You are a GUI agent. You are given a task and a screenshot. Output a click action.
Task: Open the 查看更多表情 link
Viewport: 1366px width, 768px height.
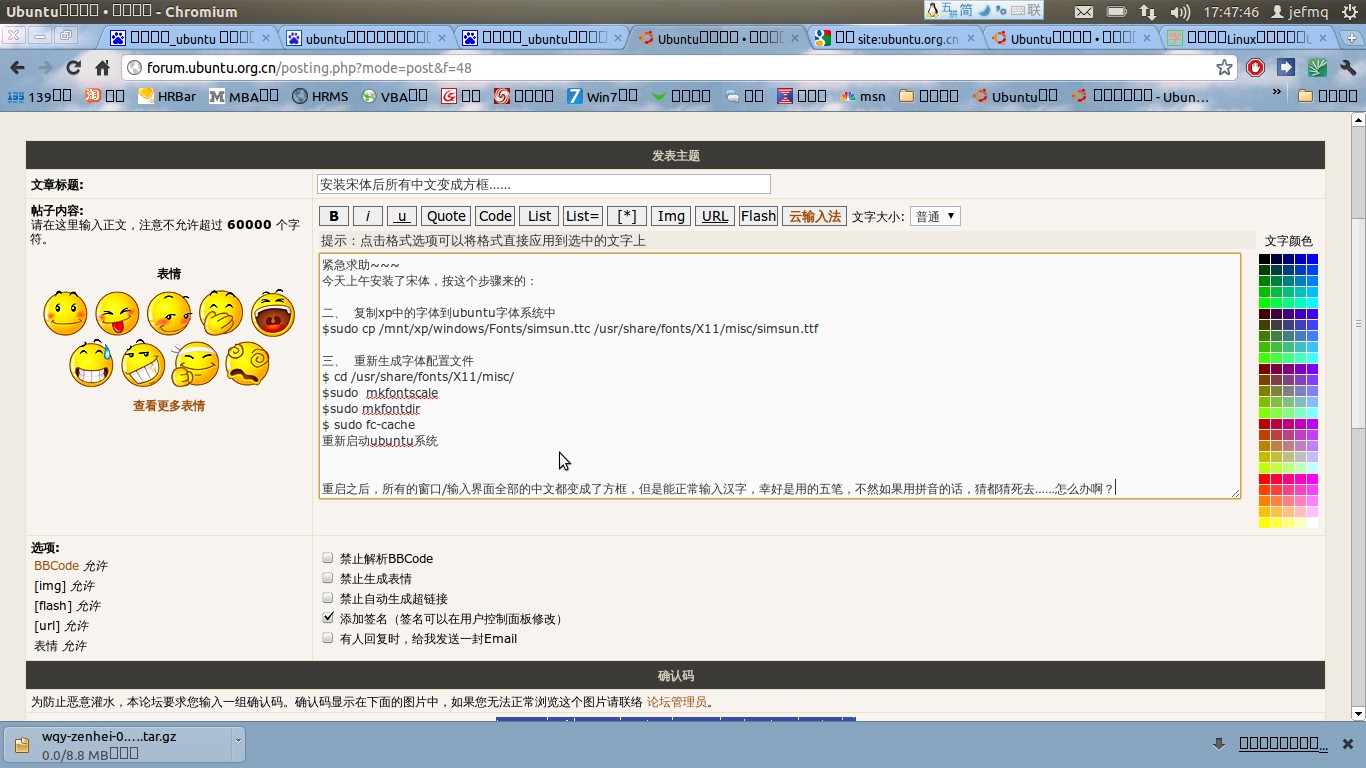coord(169,406)
